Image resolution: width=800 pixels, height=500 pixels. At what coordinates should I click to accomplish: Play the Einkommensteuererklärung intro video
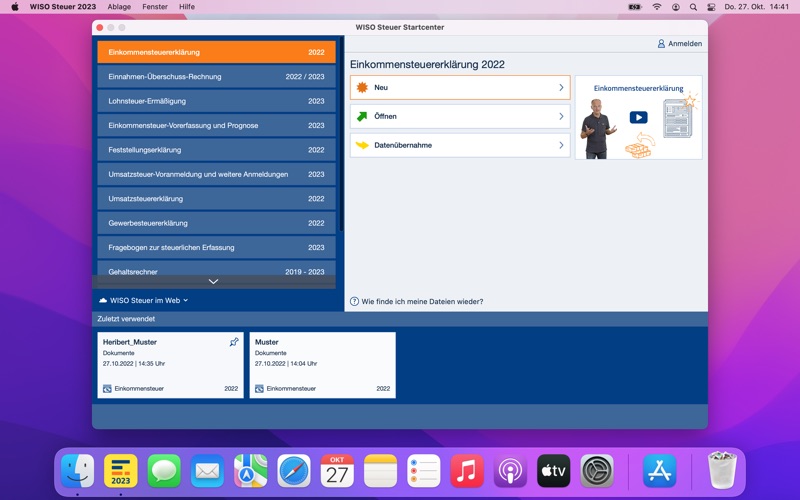638,117
